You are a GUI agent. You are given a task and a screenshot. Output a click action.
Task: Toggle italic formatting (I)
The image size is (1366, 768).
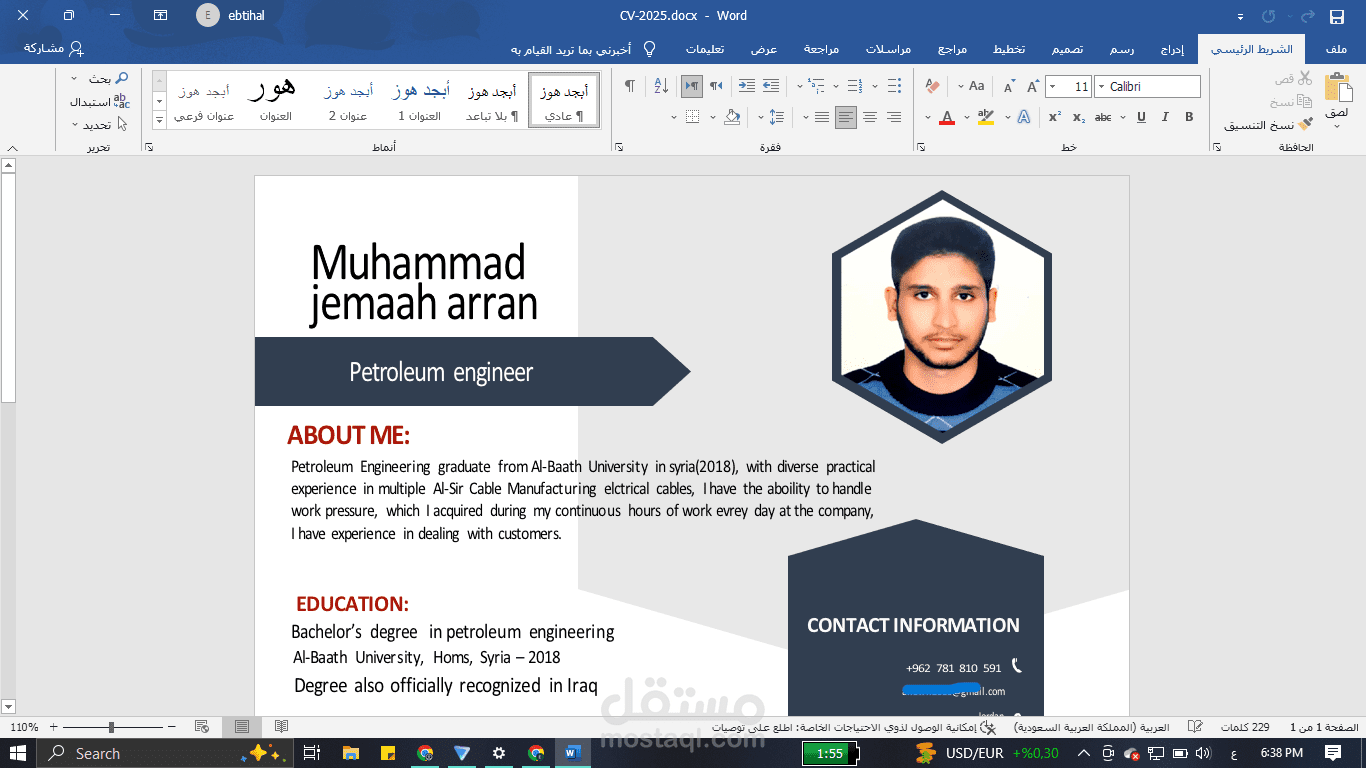(x=1165, y=117)
